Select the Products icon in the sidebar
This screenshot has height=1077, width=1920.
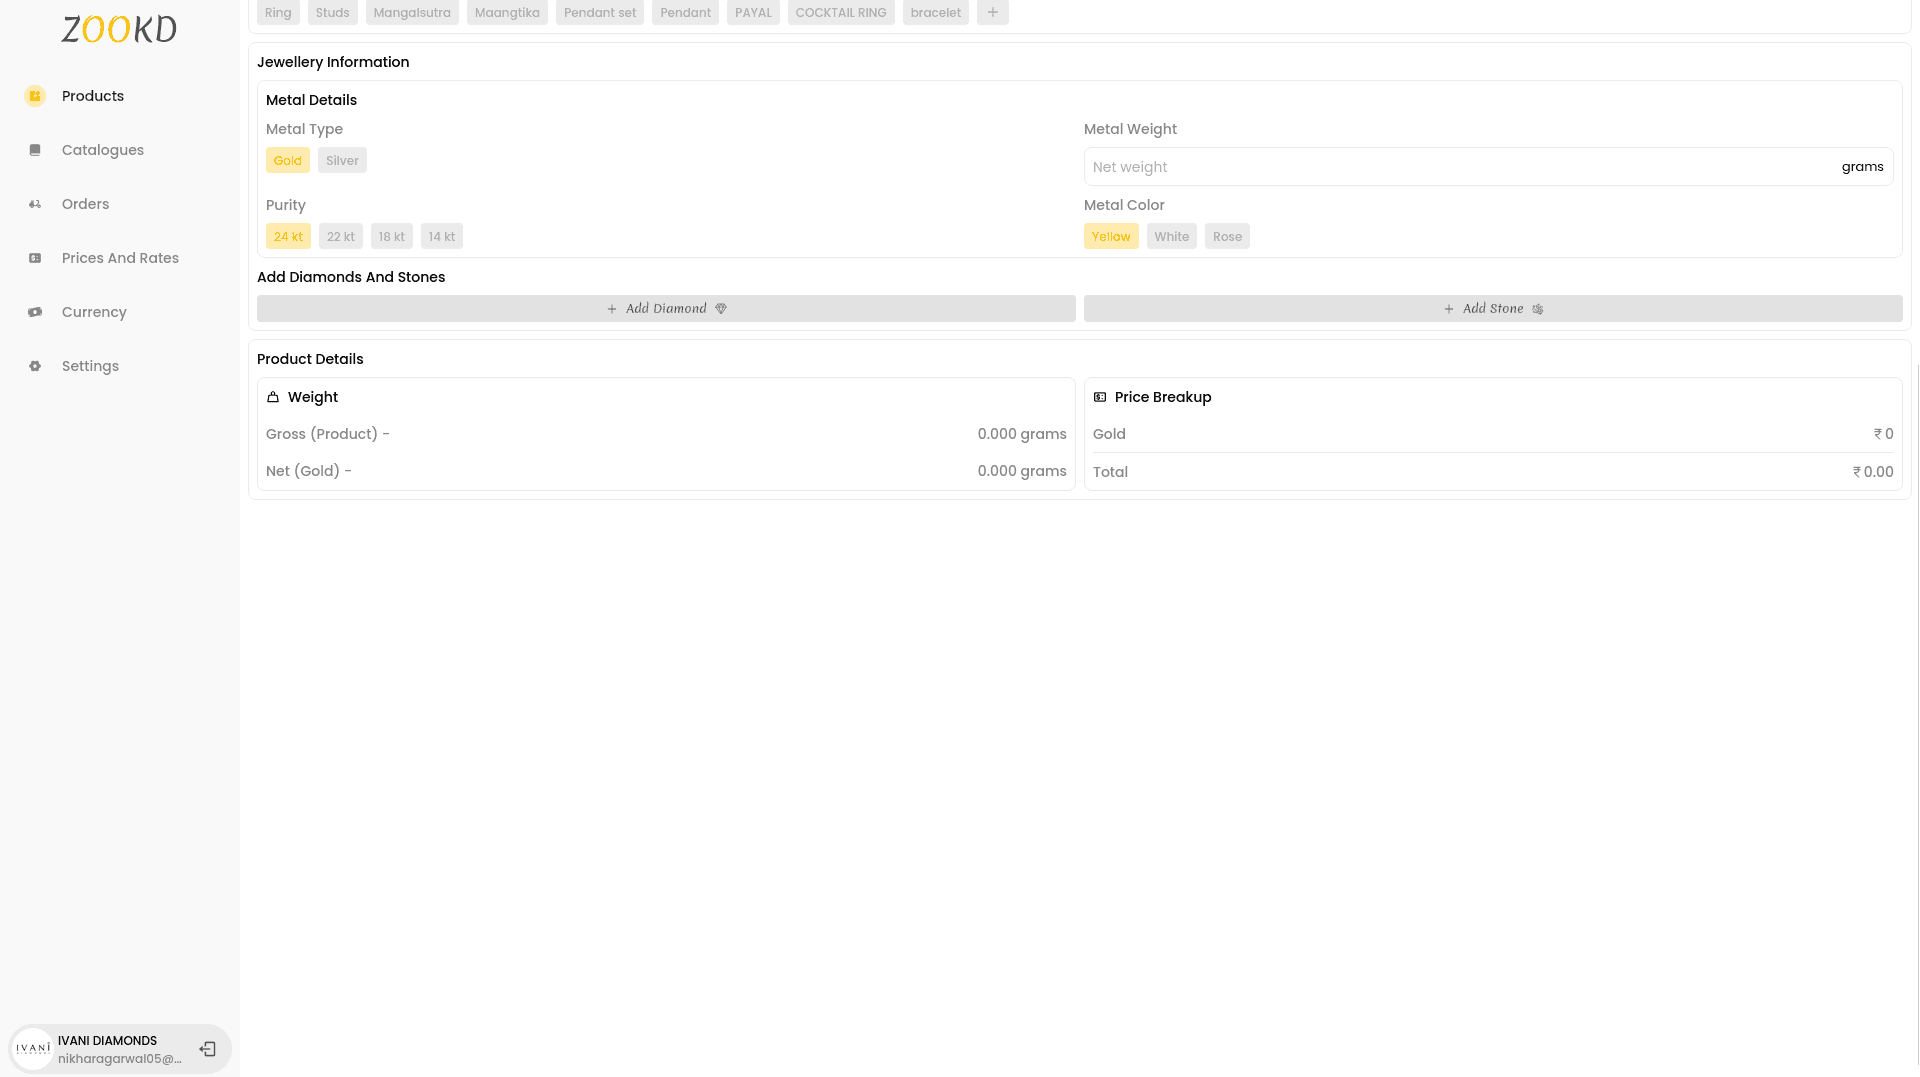coord(35,96)
